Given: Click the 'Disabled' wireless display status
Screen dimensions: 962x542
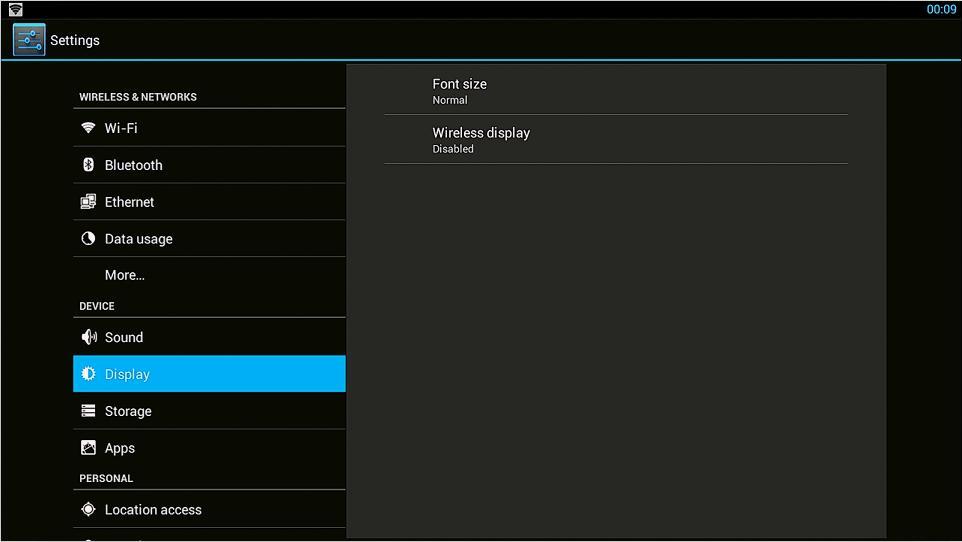Looking at the screenshot, I should (453, 149).
